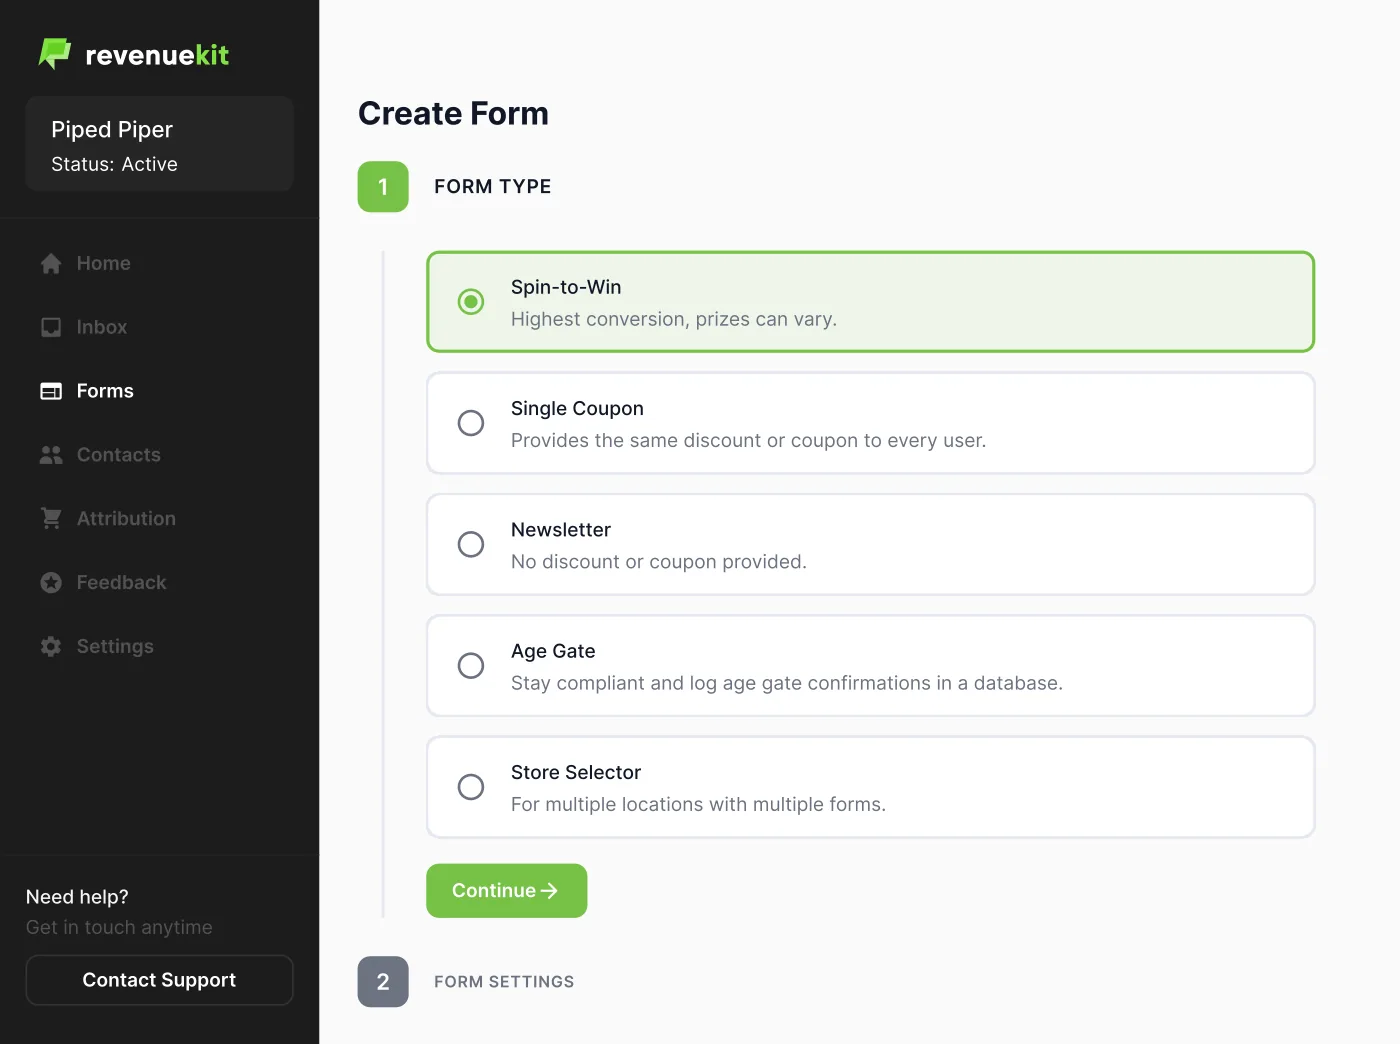1400x1044 pixels.
Task: Open the Piped Piper account panel
Action: (x=159, y=144)
